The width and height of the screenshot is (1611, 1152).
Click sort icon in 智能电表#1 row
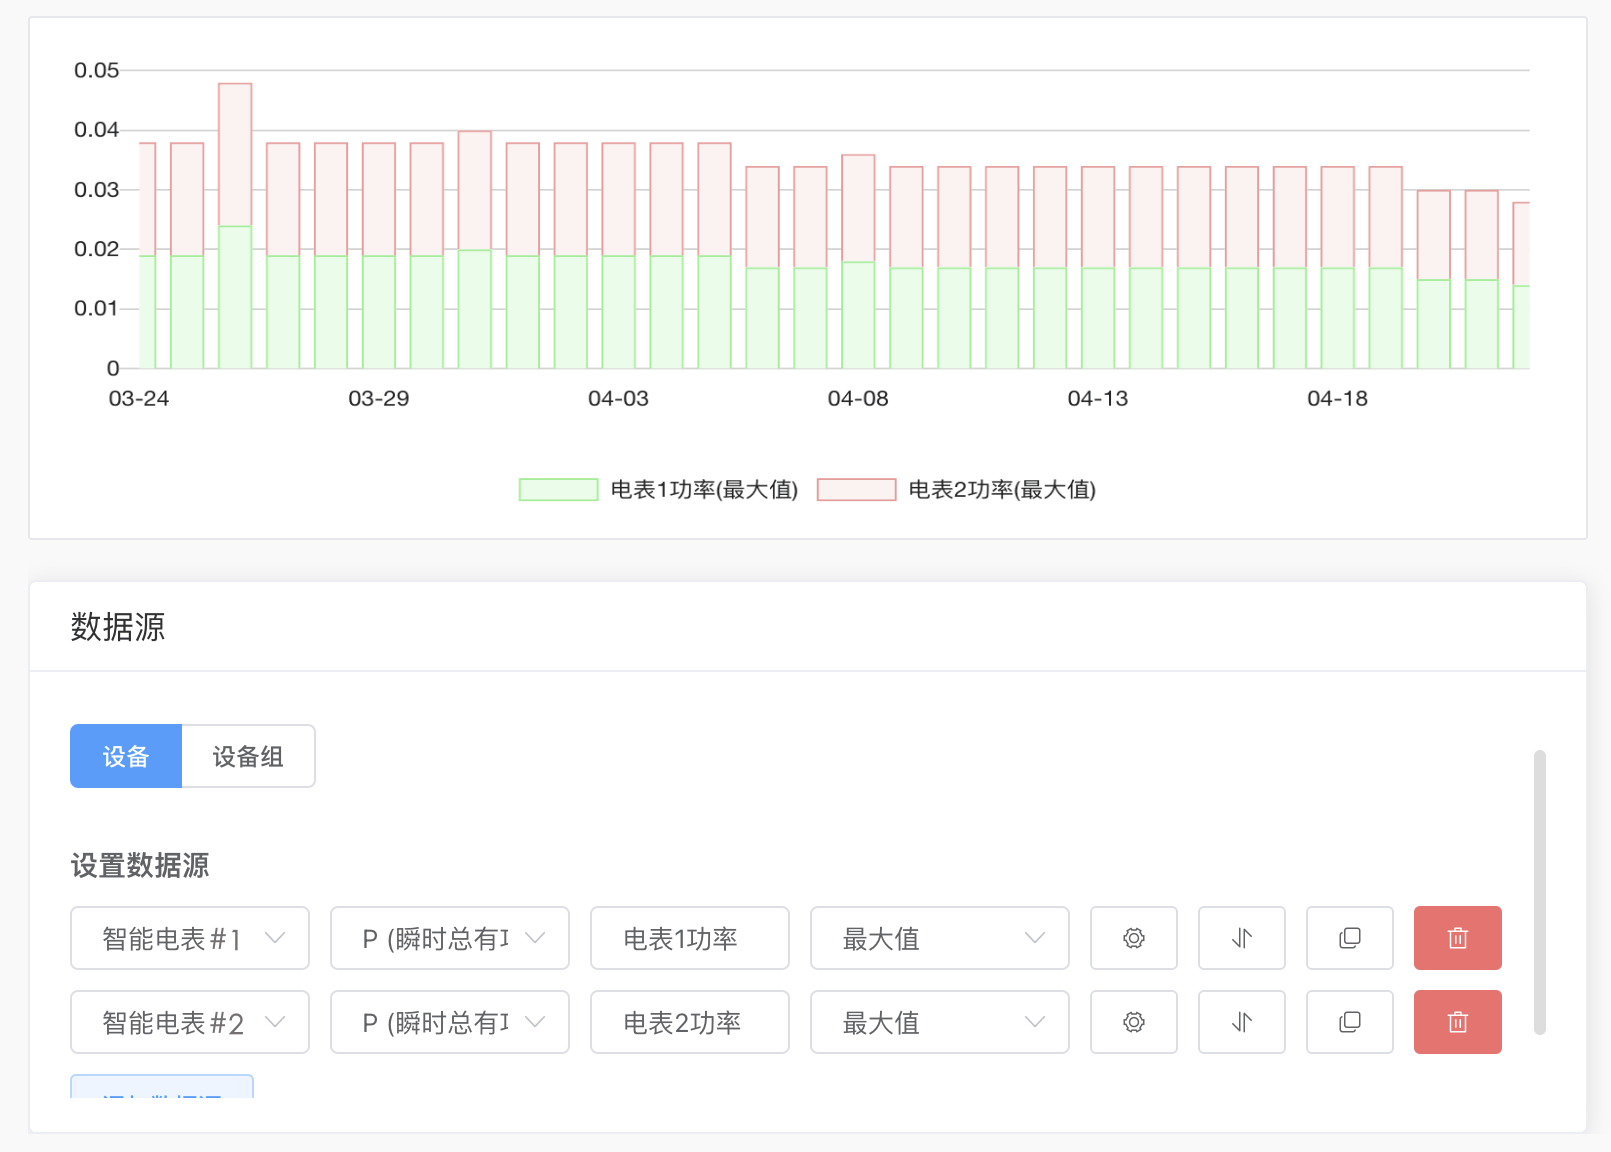[x=1241, y=938]
